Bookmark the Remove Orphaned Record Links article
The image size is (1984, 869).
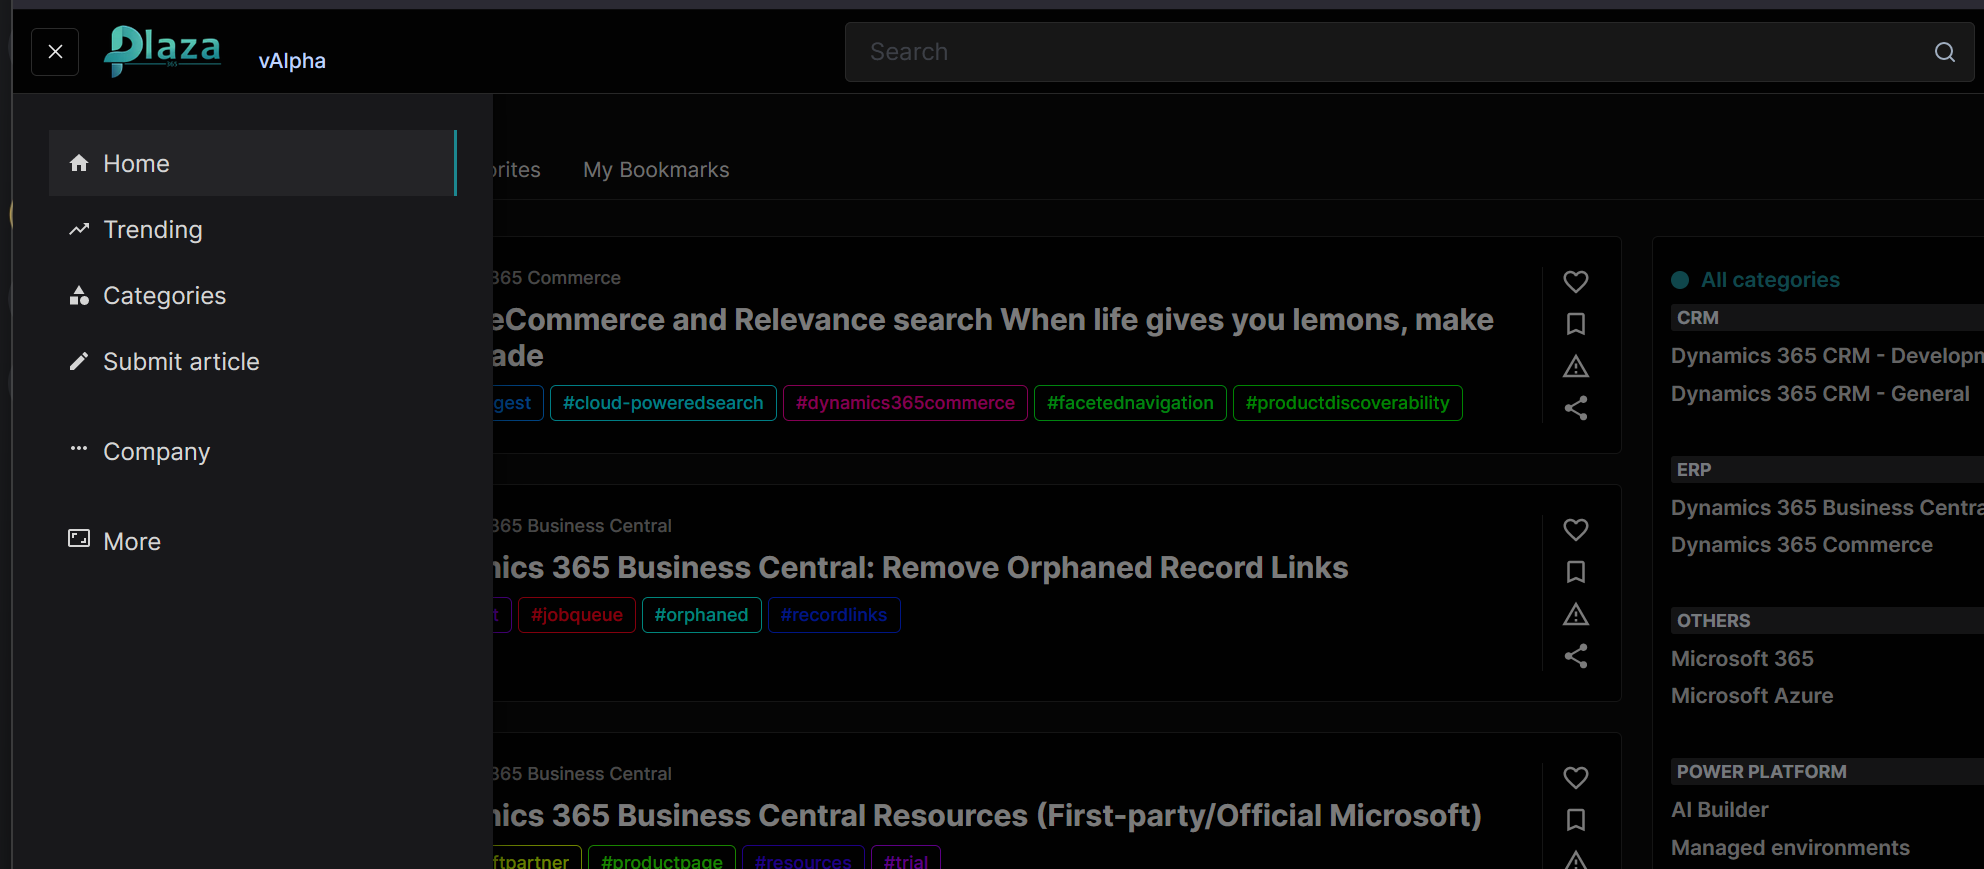point(1576,572)
